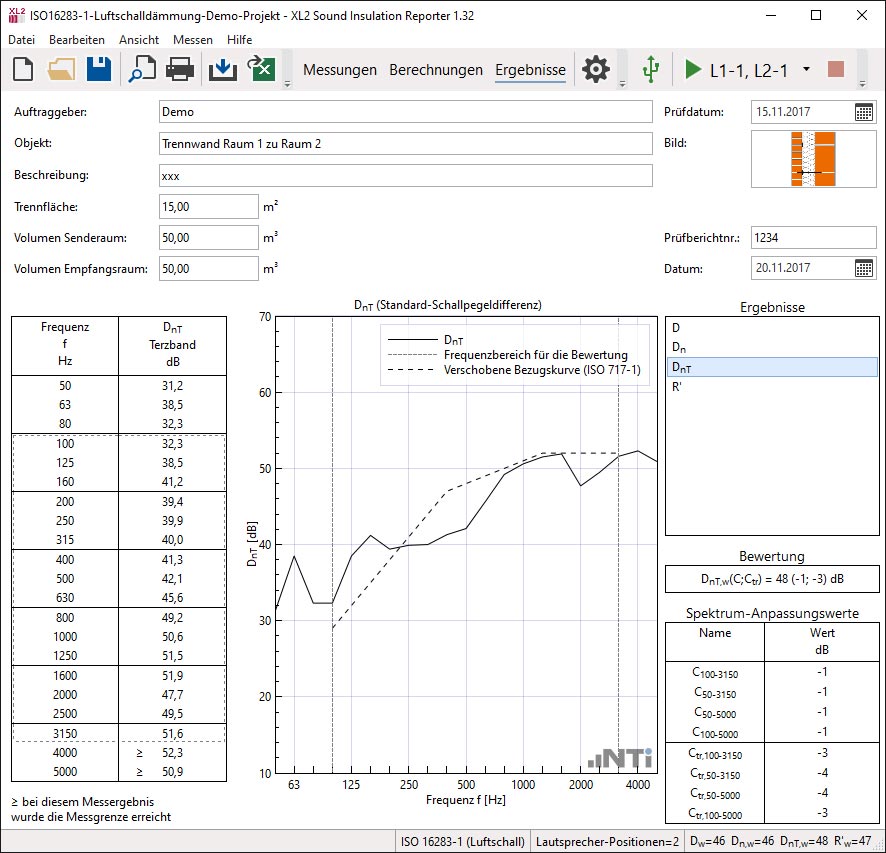
Task: Switch to the Messungen tab
Action: (340, 70)
